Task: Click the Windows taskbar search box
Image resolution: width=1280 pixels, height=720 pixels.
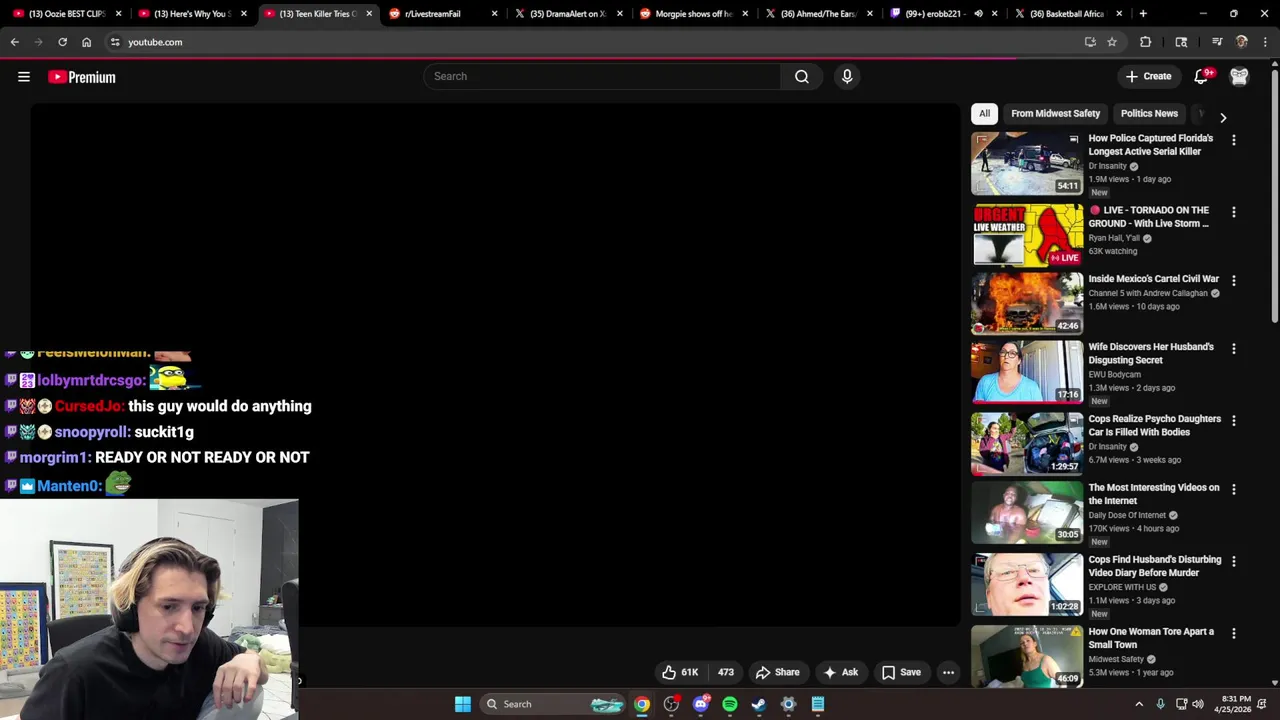Action: 553,704
